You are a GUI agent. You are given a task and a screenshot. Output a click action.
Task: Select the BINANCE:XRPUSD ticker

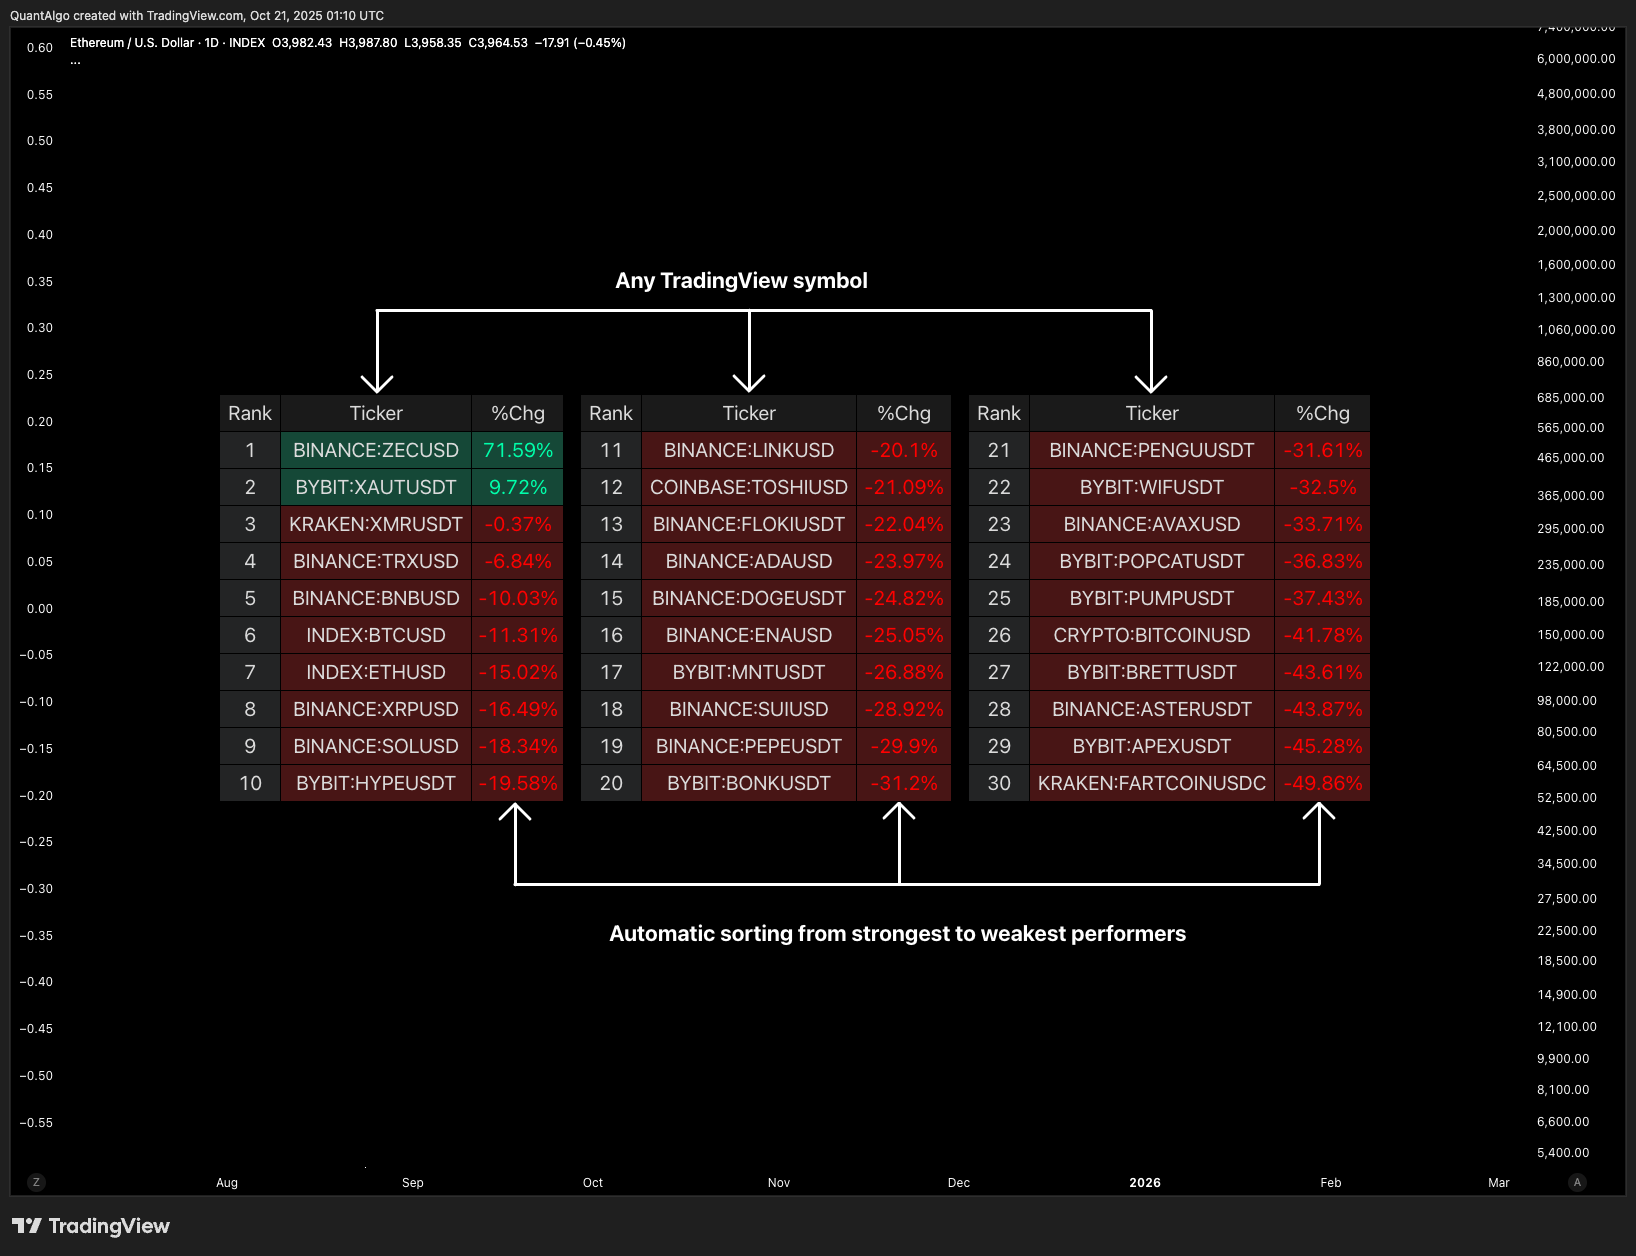pyautogui.click(x=376, y=709)
